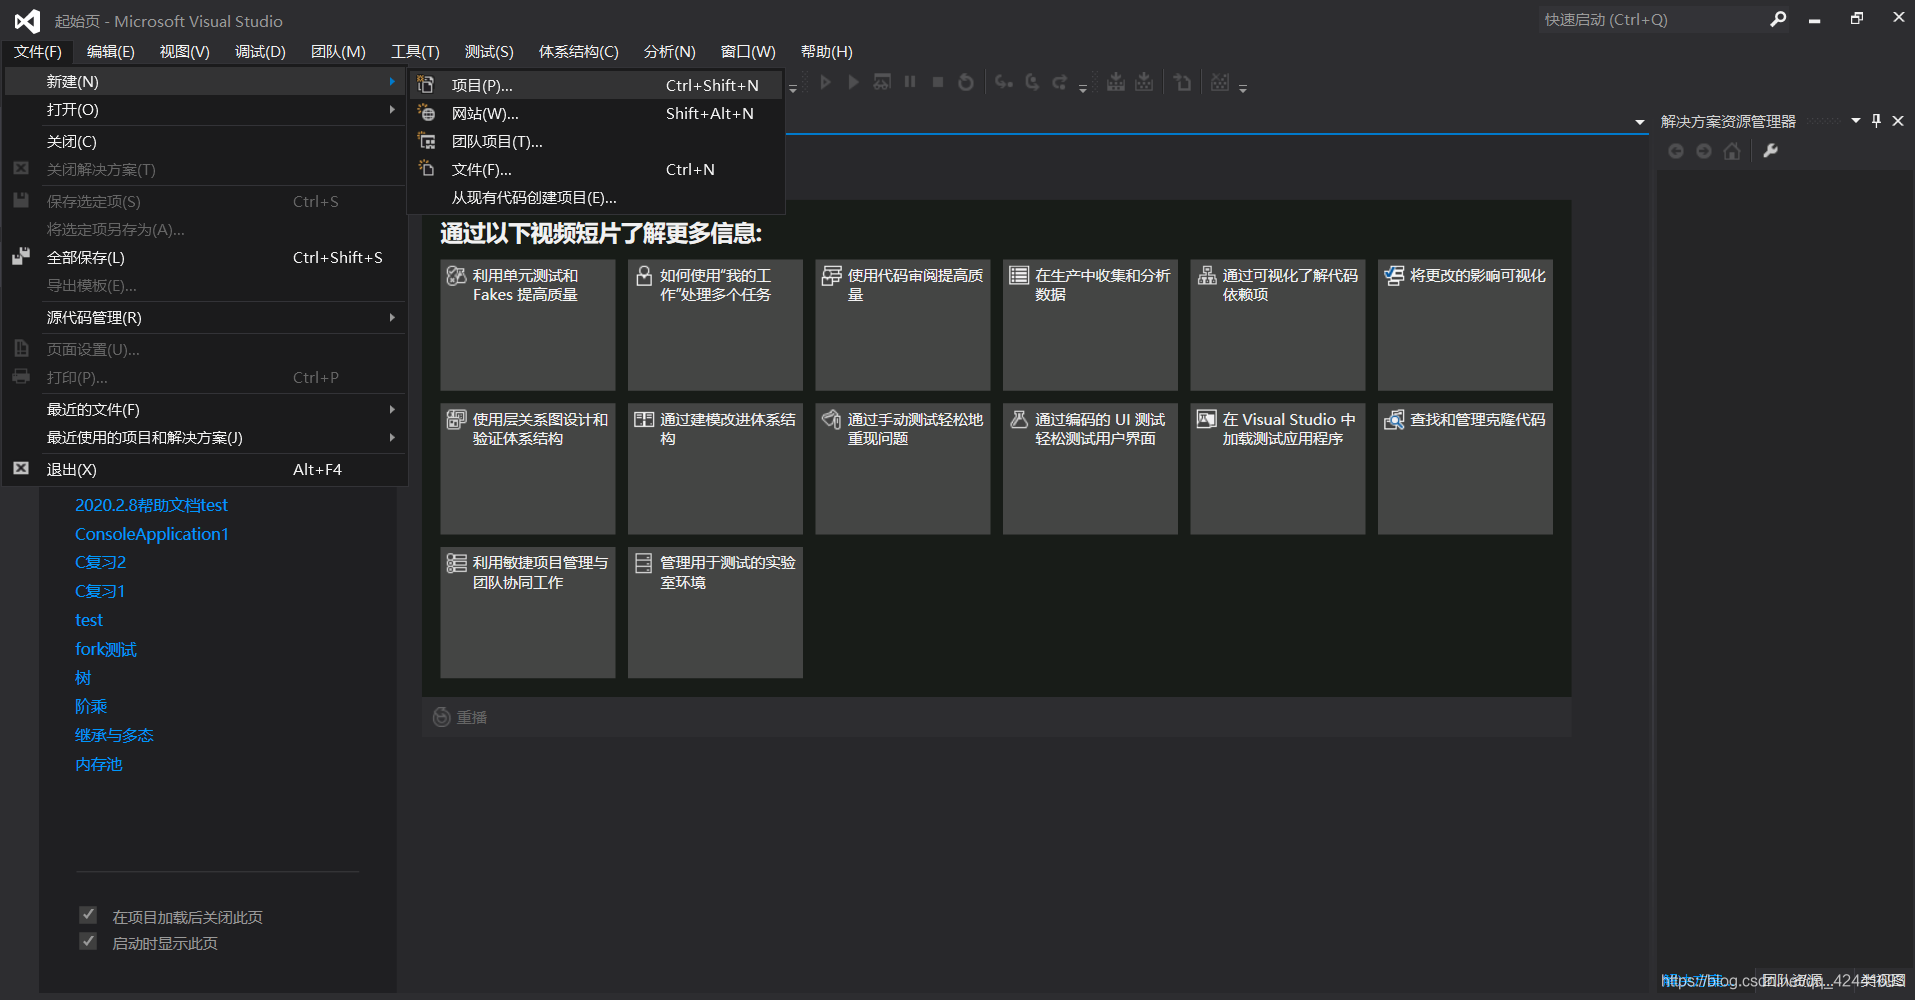Click the 重播 replay button
Image resolution: width=1915 pixels, height=1000 pixels.
(460, 717)
